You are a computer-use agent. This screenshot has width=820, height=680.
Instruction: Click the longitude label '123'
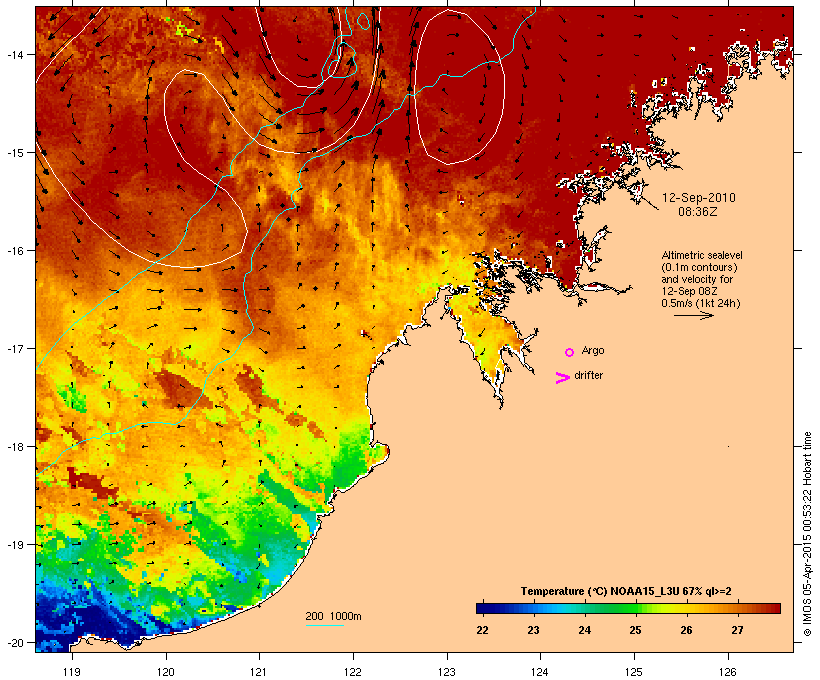tap(447, 672)
